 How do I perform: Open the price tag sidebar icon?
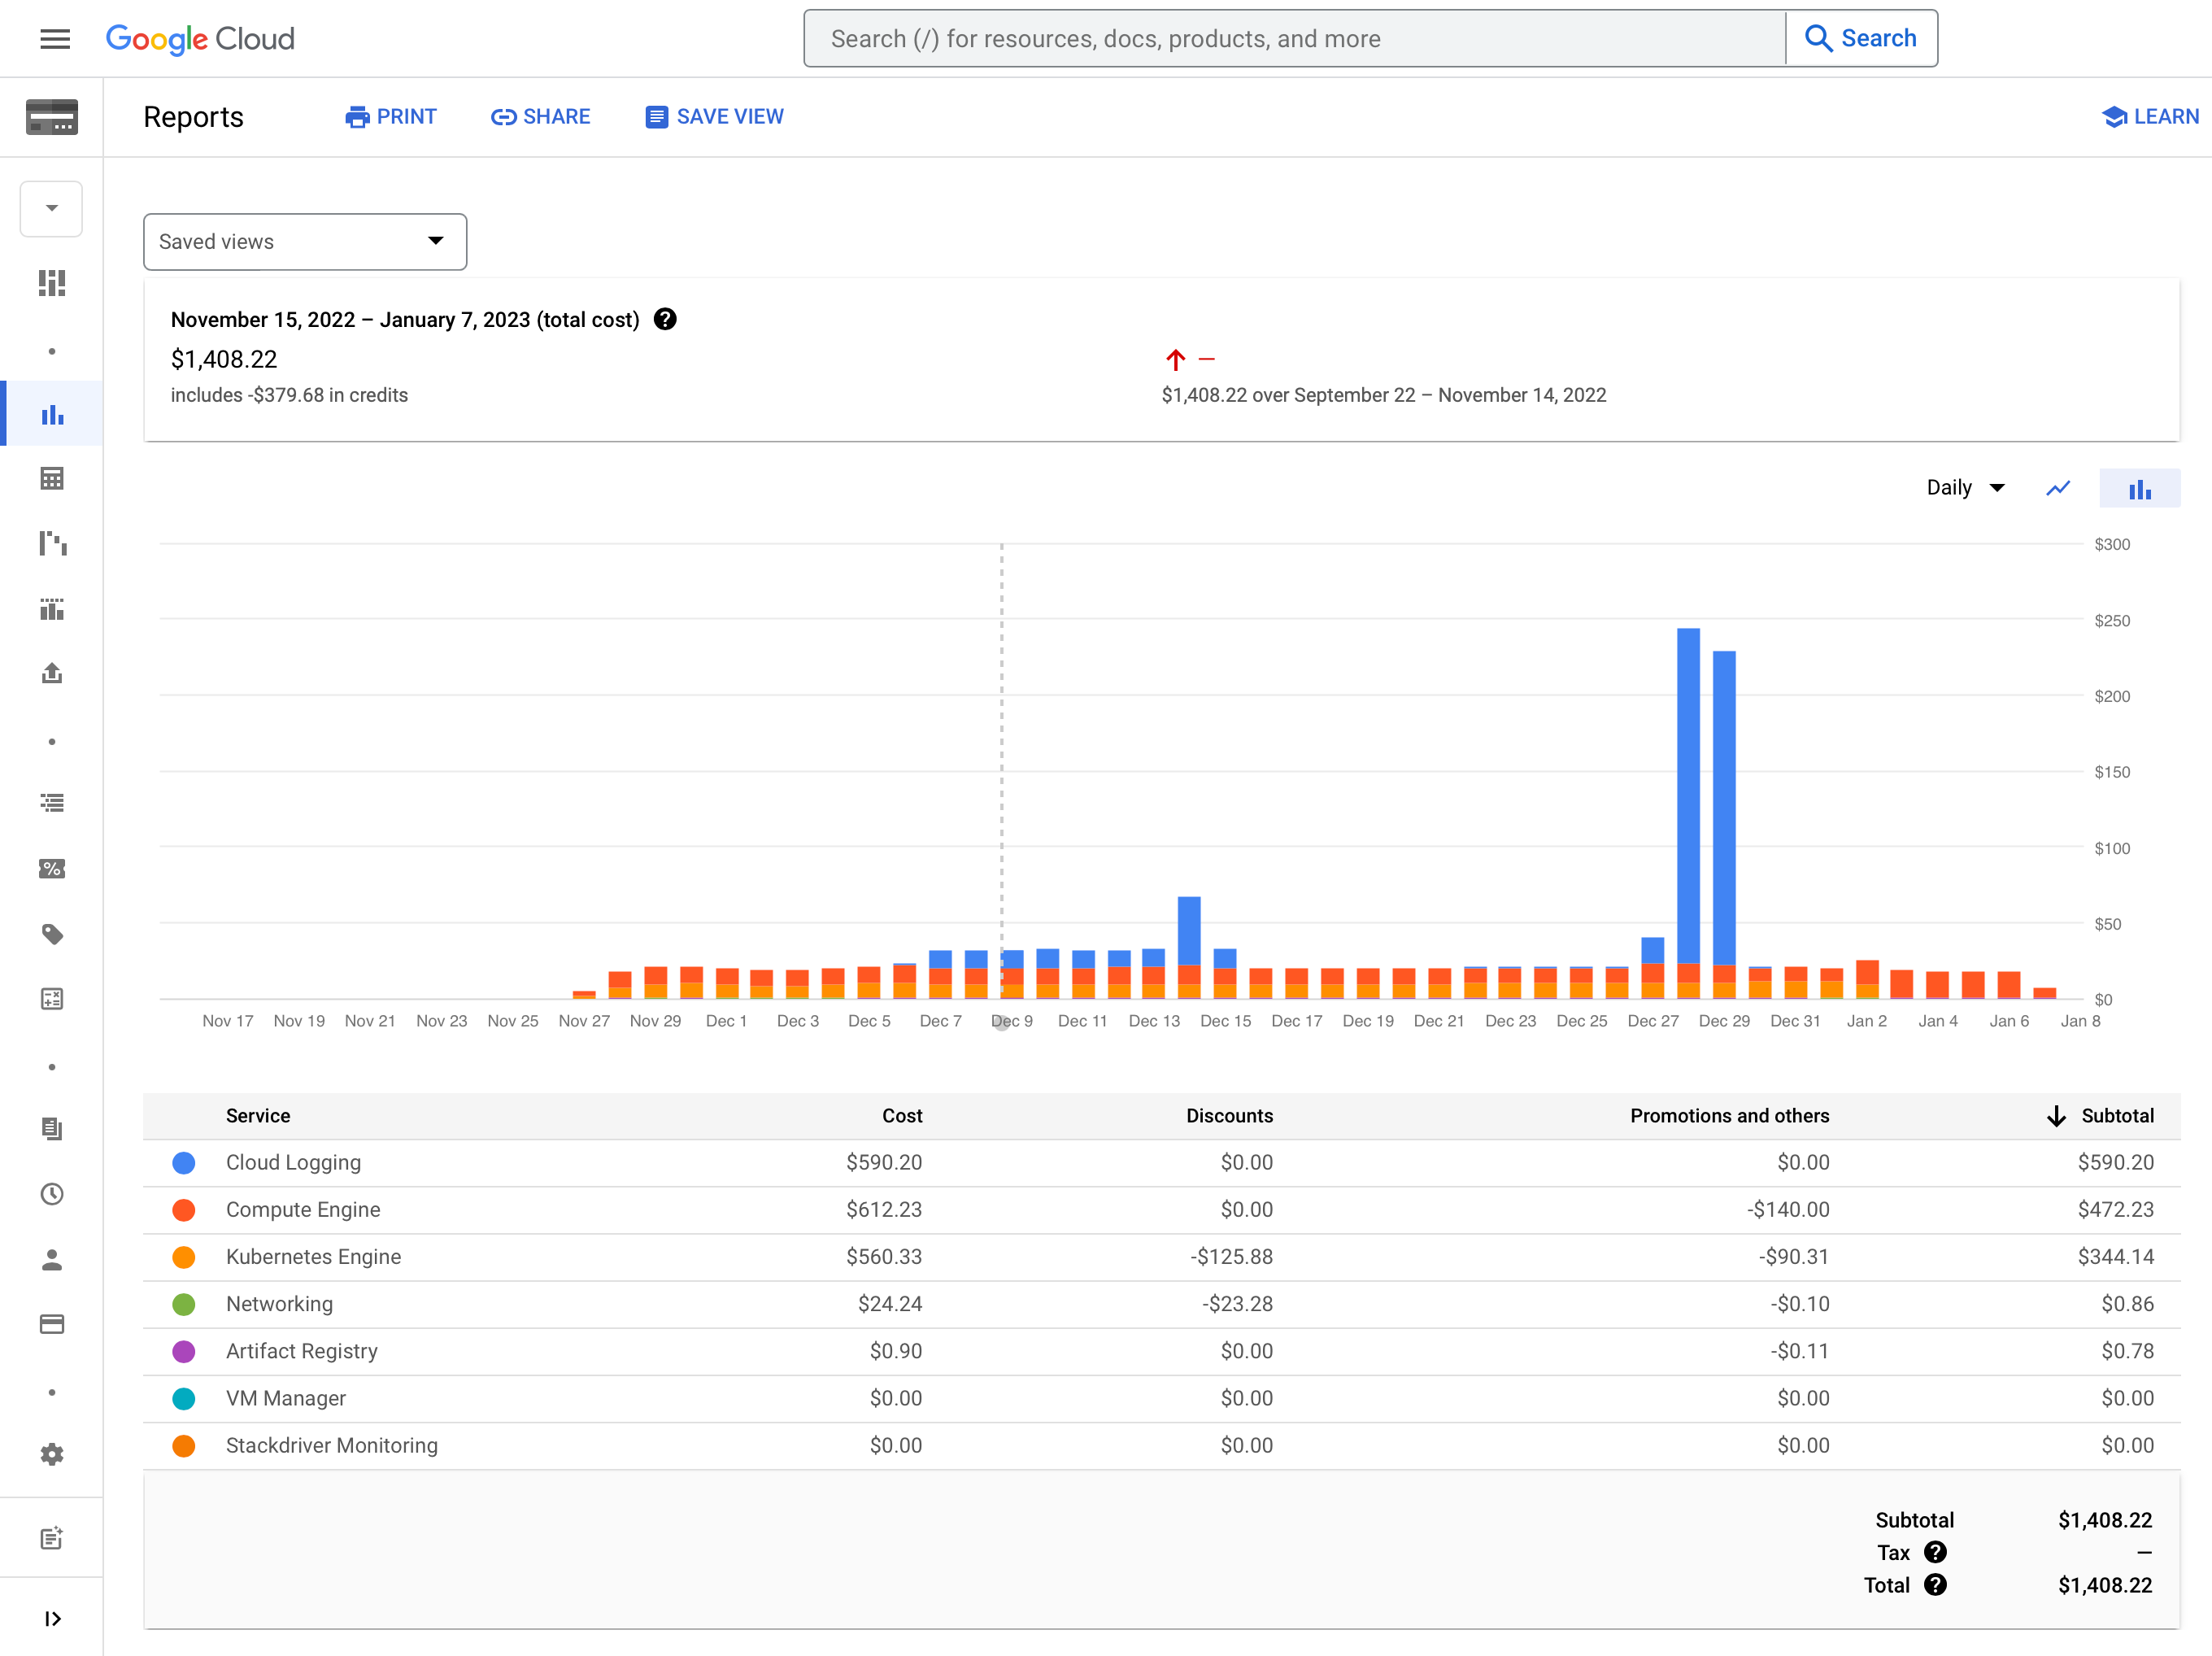click(52, 934)
